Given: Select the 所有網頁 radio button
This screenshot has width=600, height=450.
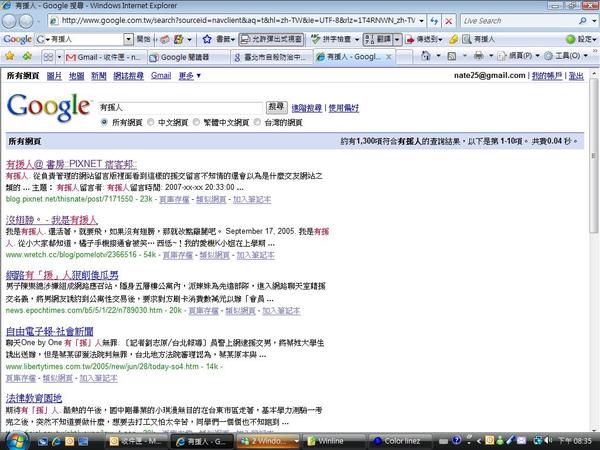Looking at the screenshot, I should pos(104,122).
